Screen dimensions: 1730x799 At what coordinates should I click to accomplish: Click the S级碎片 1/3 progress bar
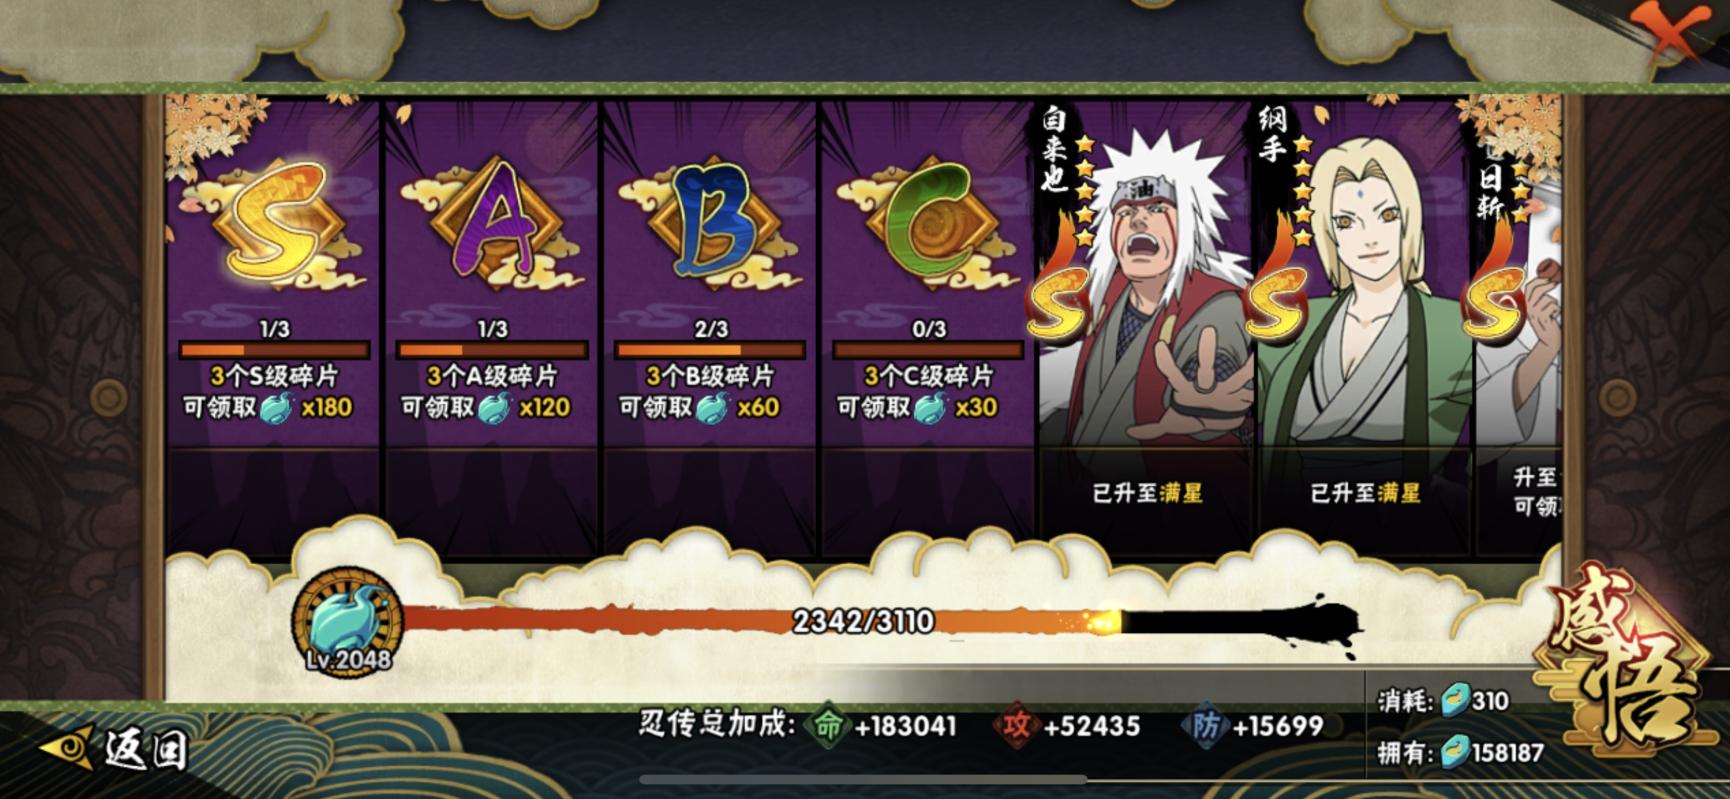coord(274,350)
